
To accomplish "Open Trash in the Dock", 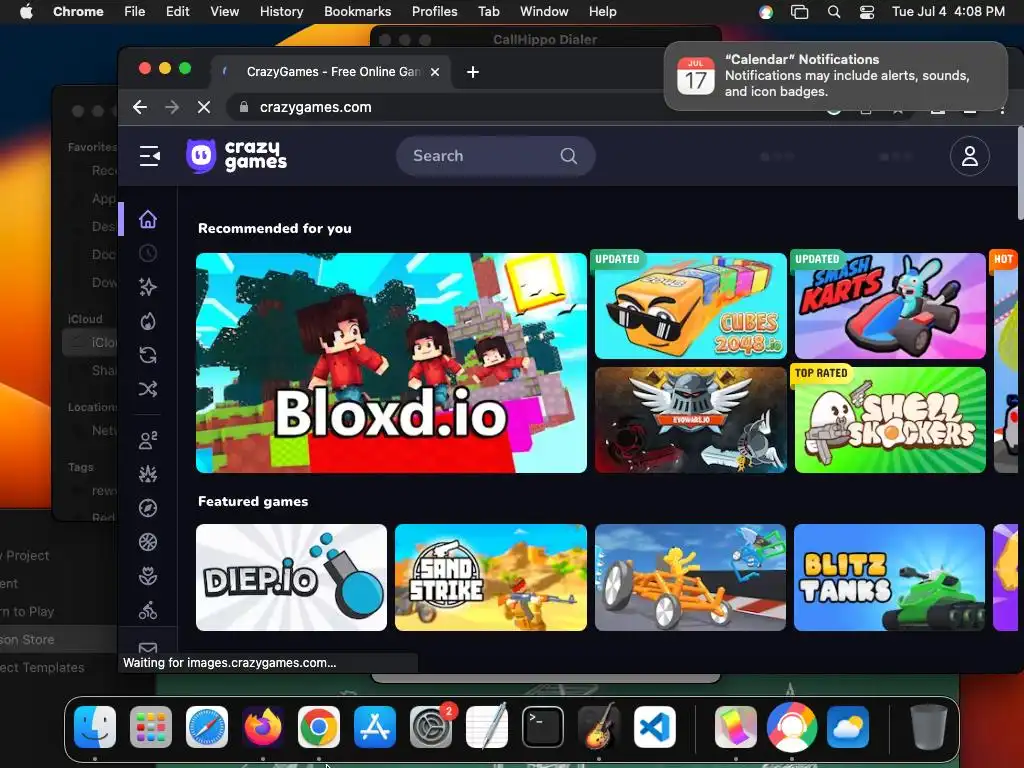I will pyautogui.click(x=929, y=727).
